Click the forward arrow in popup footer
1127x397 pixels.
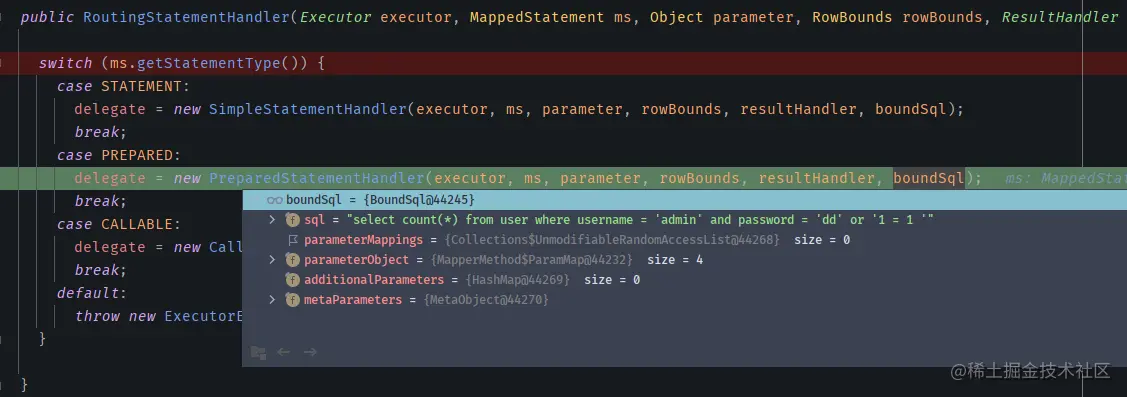(310, 352)
